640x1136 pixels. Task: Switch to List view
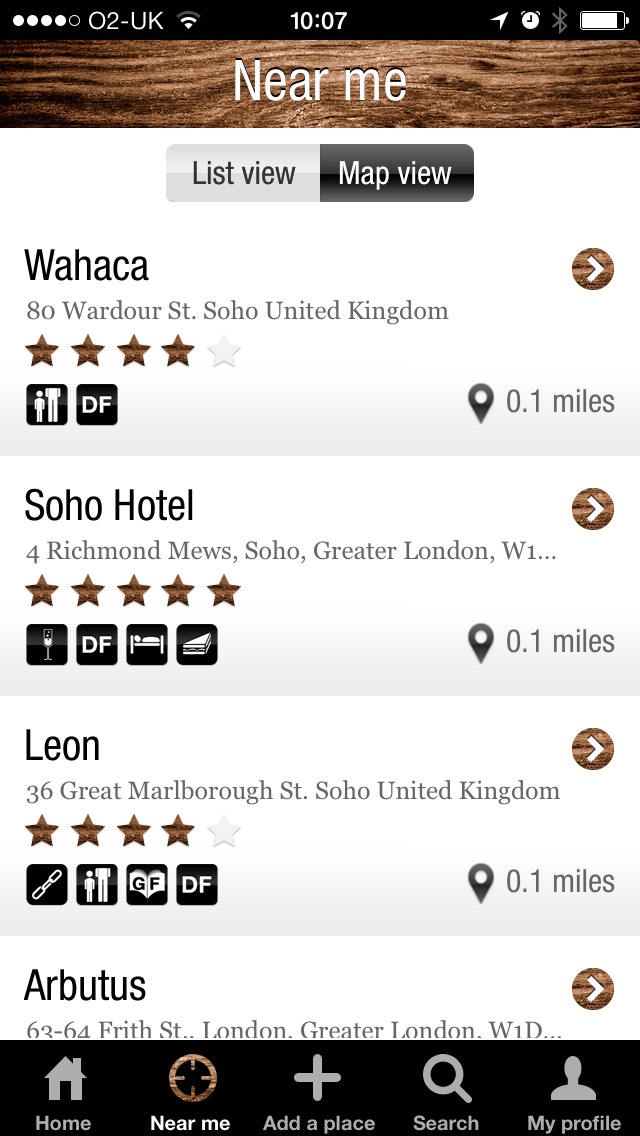click(x=243, y=173)
